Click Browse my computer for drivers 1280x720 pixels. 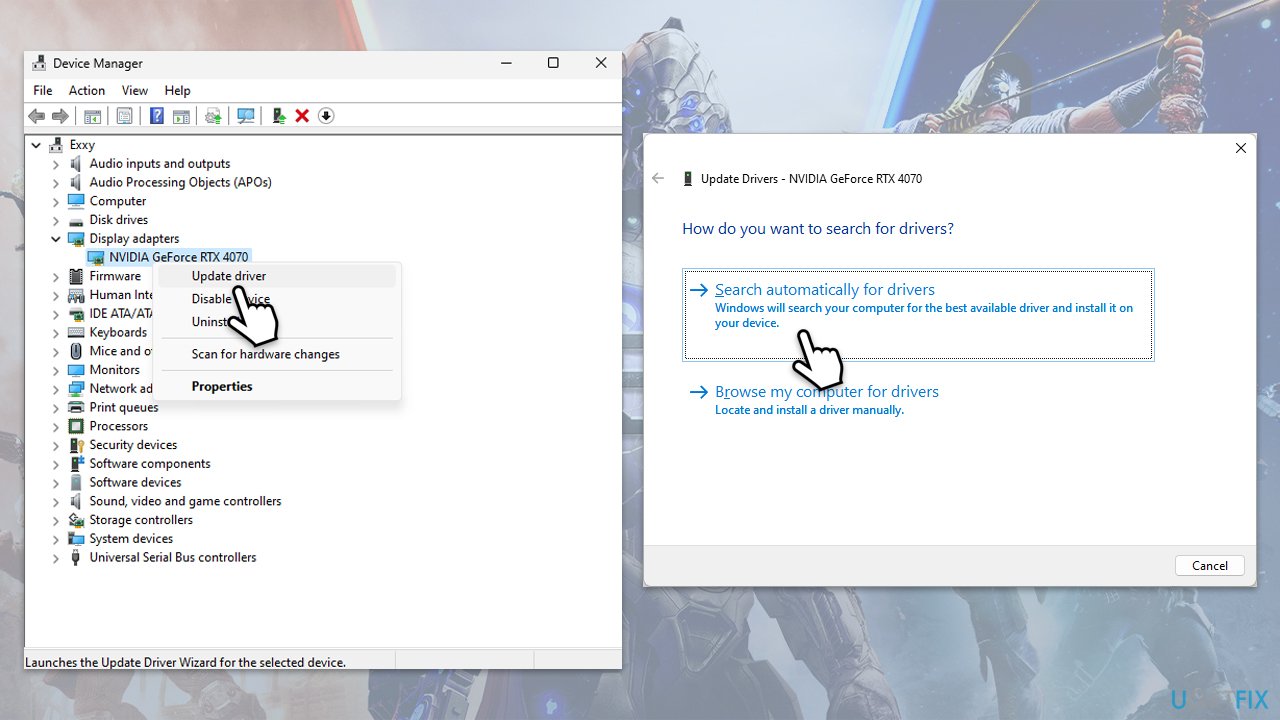(x=826, y=392)
